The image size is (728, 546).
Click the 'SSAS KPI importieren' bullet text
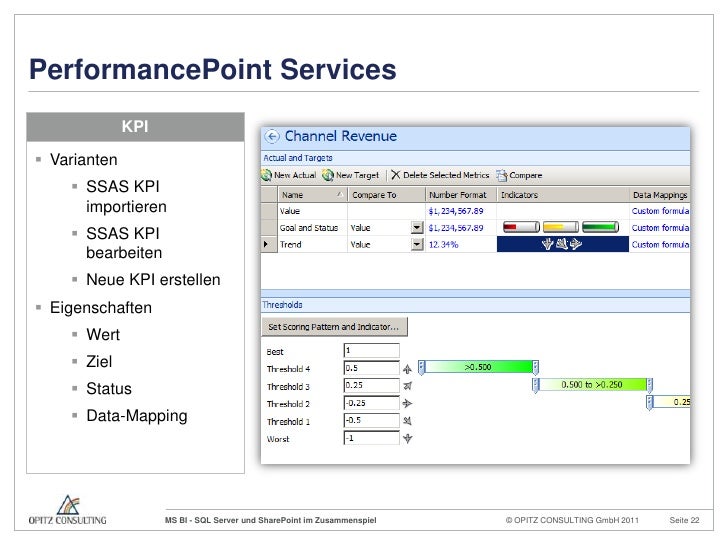126,196
